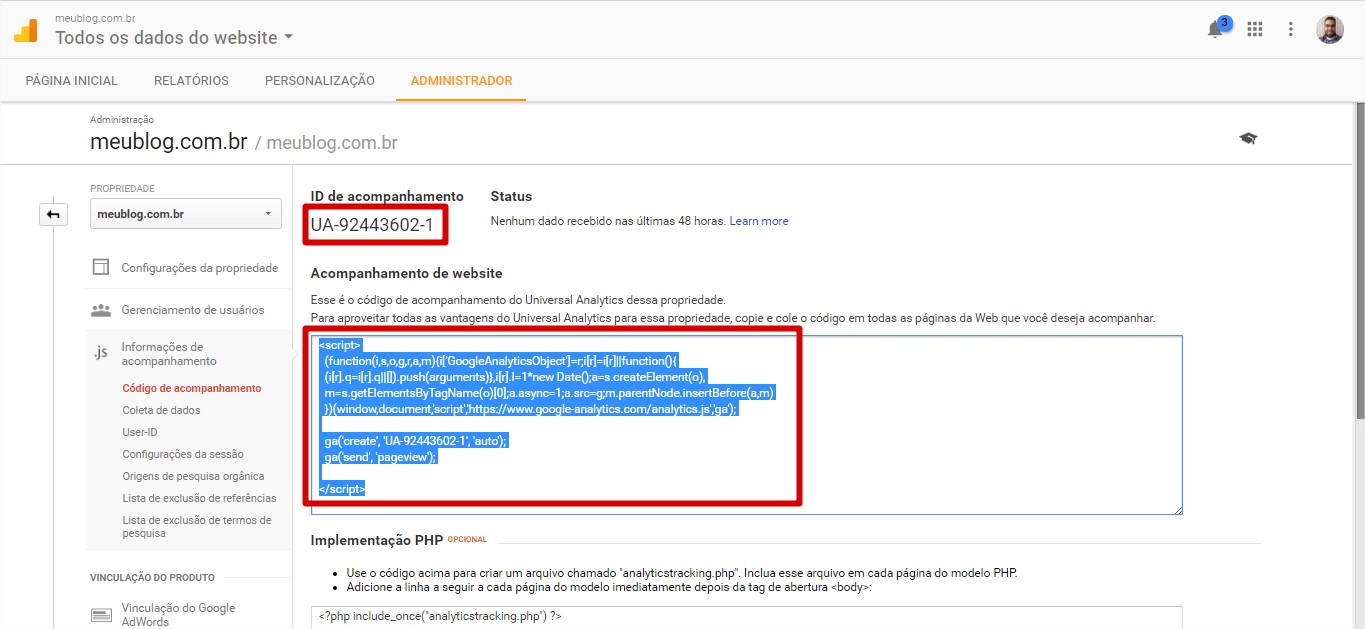Click the AdWords linking icon

100,615
